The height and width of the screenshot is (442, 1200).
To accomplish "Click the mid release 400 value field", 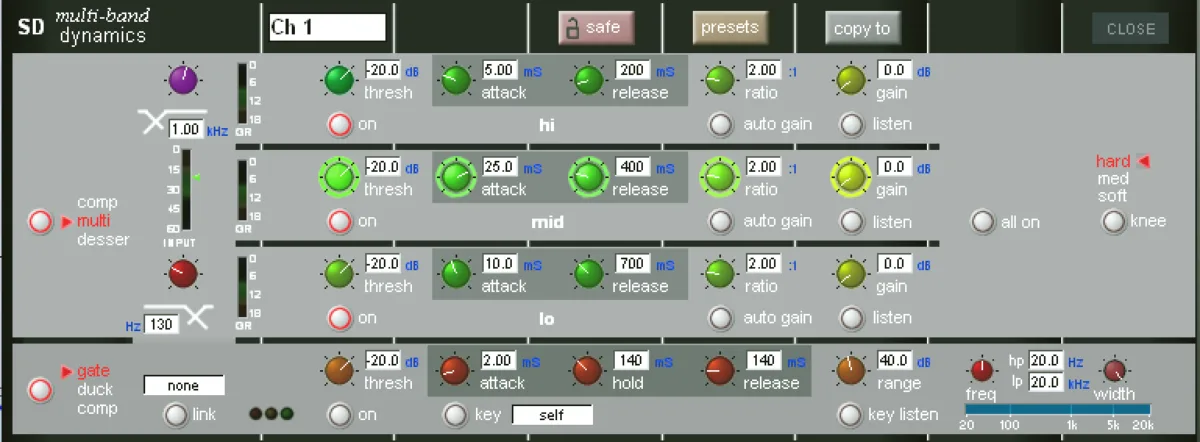I will (x=632, y=166).
